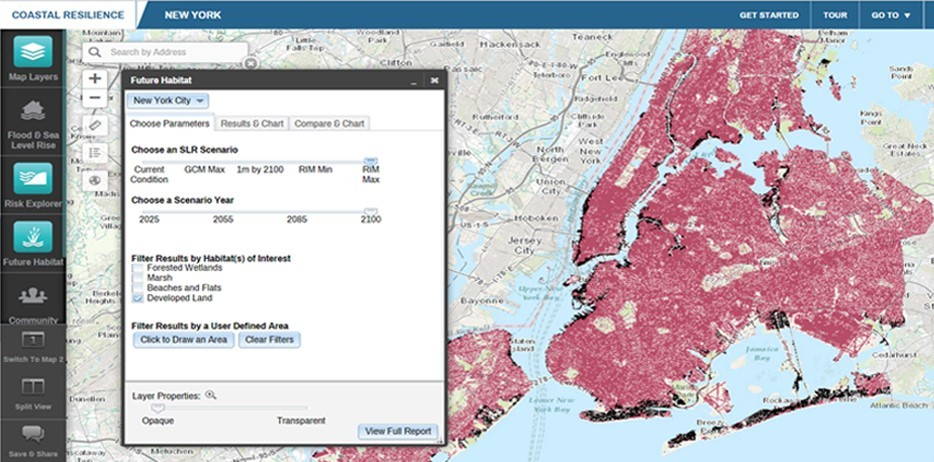Viewport: 934px width, 462px height.
Task: Select scenario year 2055 label
Action: click(x=223, y=220)
